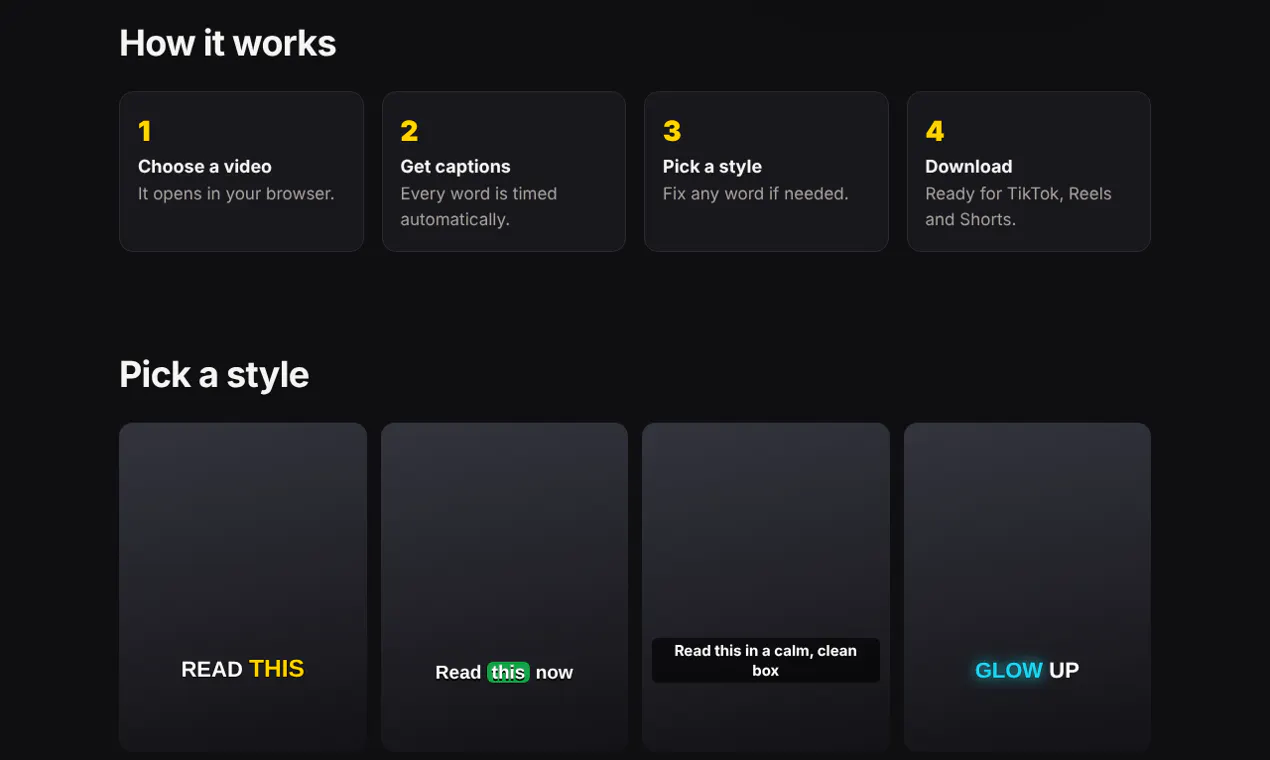The height and width of the screenshot is (760, 1270).
Task: Click the yellow number 2 step badge
Action: click(x=409, y=131)
